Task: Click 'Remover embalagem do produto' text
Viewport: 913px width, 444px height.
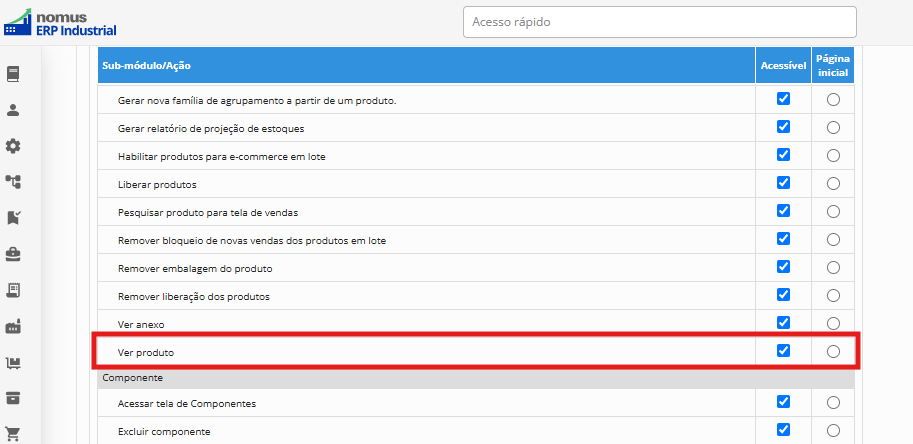Action: coord(195,269)
